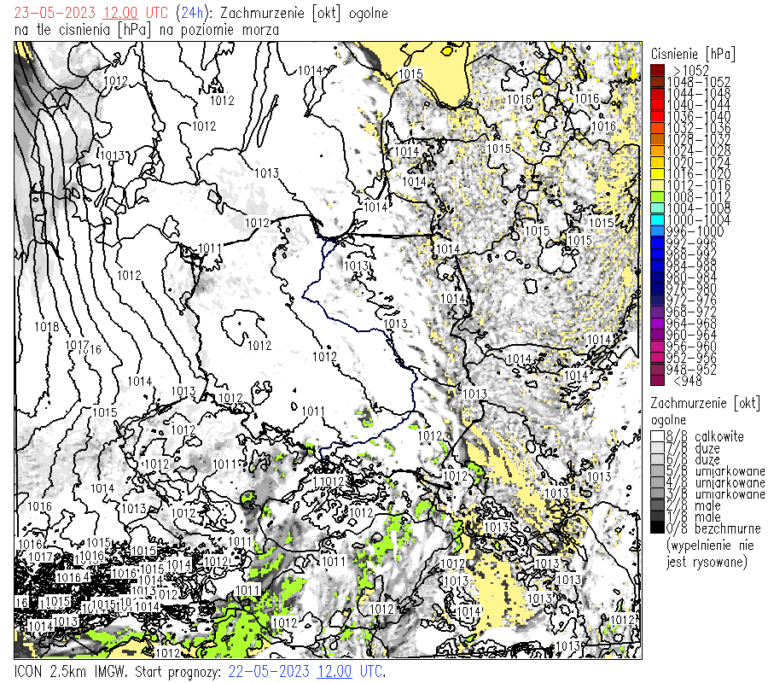This screenshot has width=768, height=683.
Task: Pick the 1024-1028 pressure swatch
Action: (x=657, y=150)
